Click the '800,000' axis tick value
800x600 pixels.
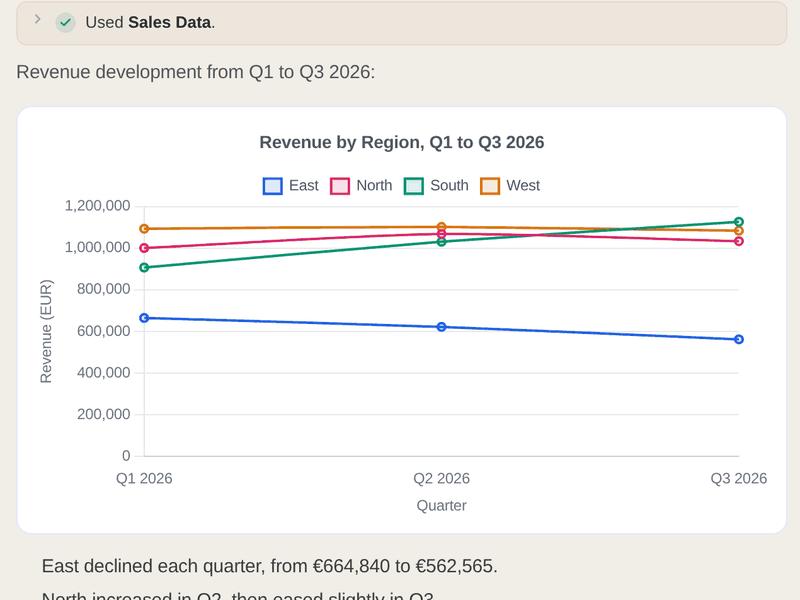104,289
